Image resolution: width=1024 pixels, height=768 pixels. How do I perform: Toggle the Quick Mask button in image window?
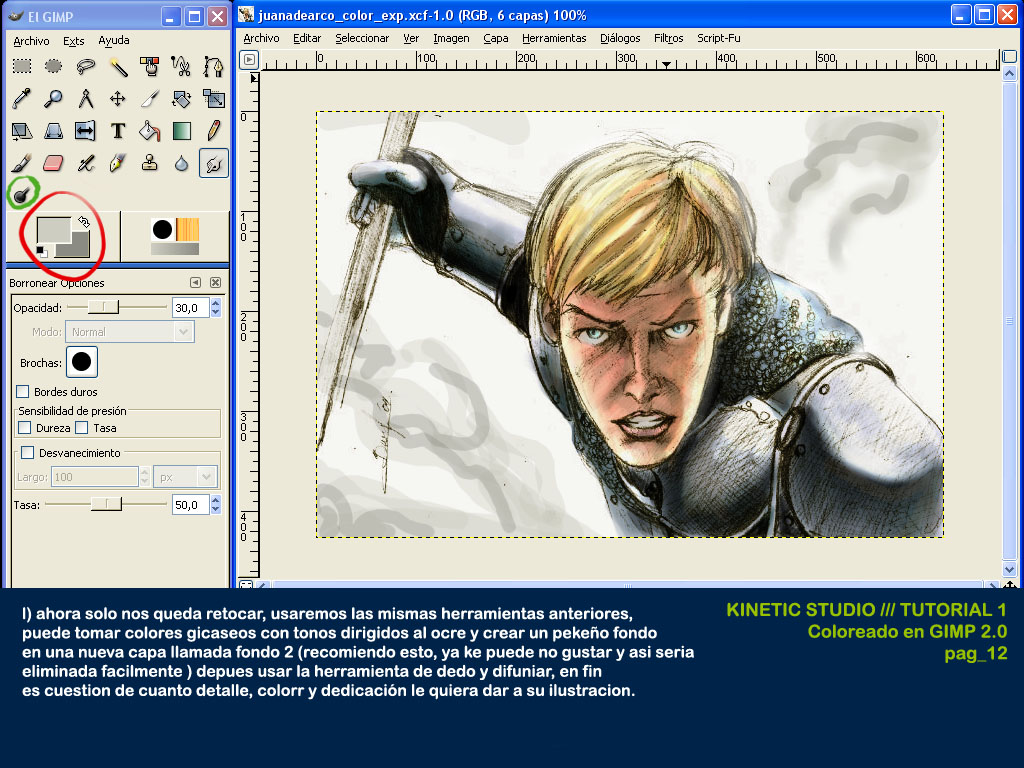pos(246,584)
